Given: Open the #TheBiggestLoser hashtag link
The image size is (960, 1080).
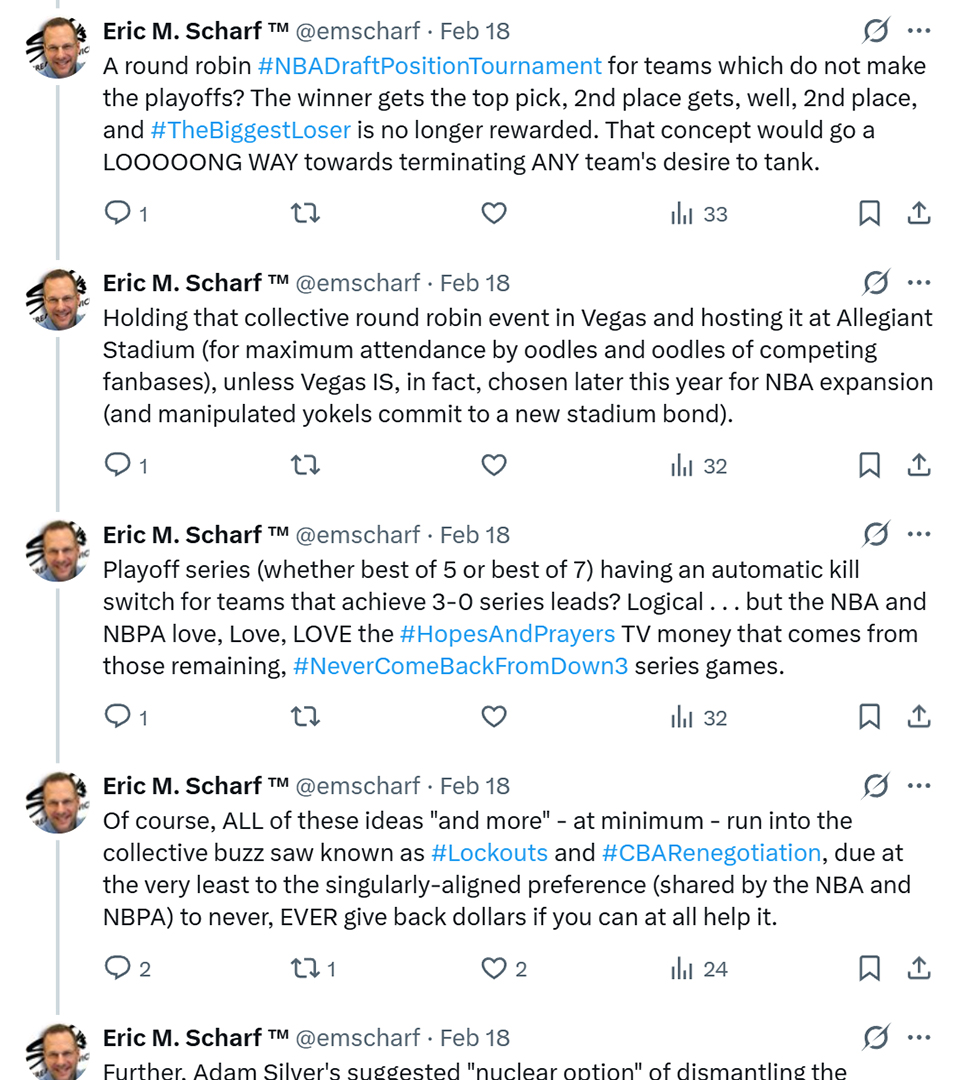Looking at the screenshot, I should 250,130.
